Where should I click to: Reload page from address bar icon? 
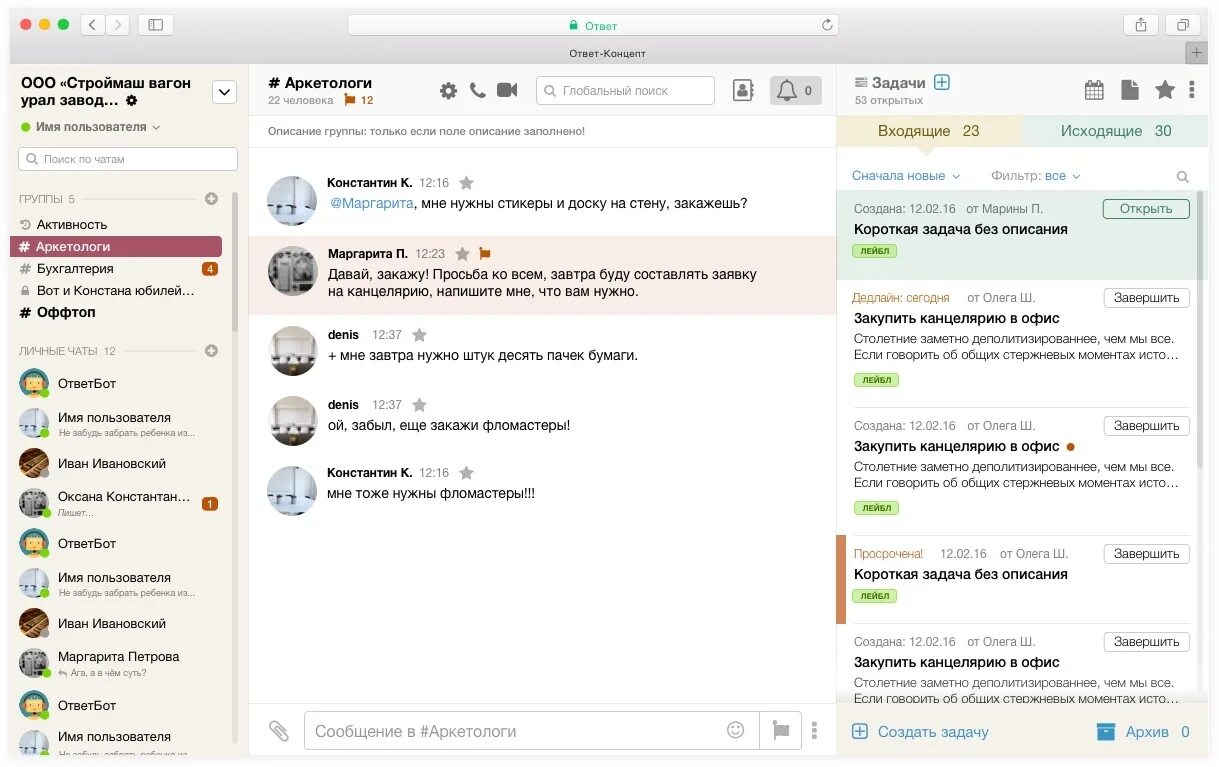[x=827, y=25]
